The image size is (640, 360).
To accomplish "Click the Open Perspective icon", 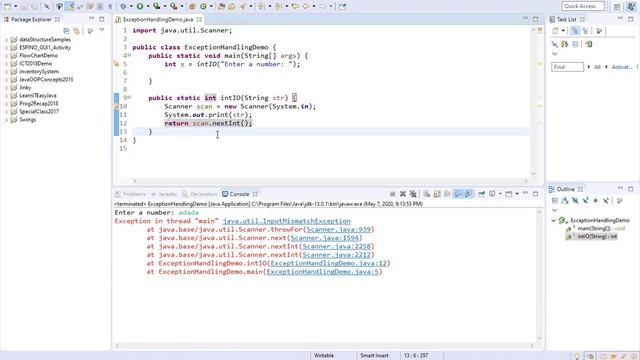I will pos(617,6).
